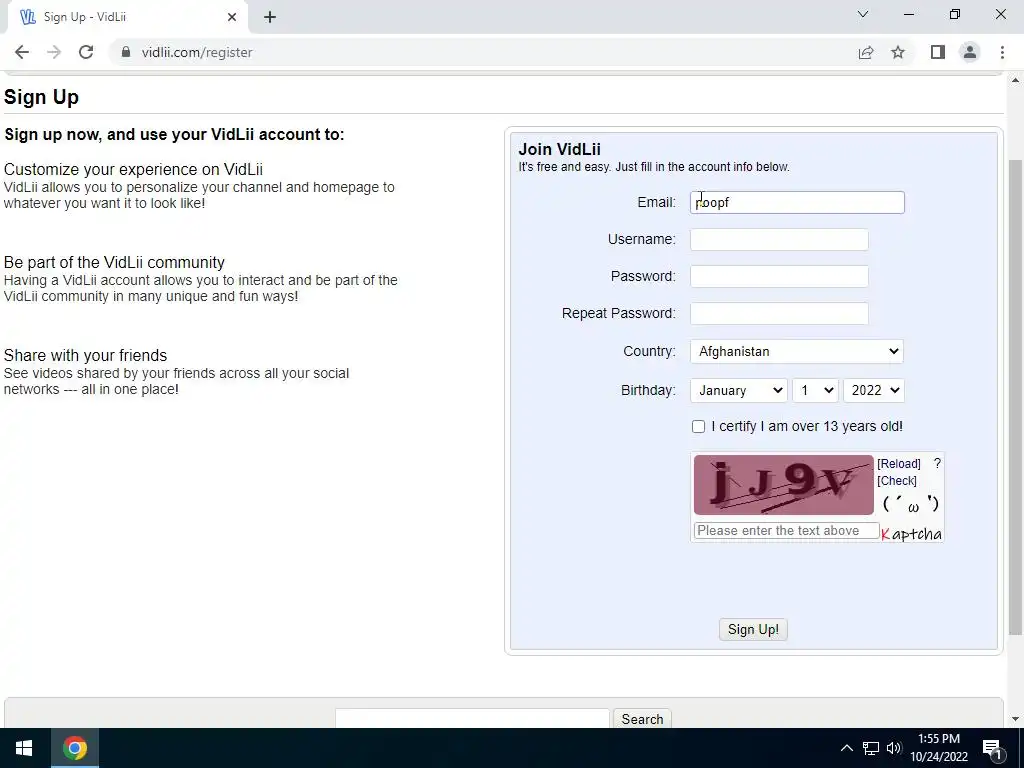This screenshot has width=1024, height=768.
Task: Click the Join VidLii heading
Action: click(560, 149)
